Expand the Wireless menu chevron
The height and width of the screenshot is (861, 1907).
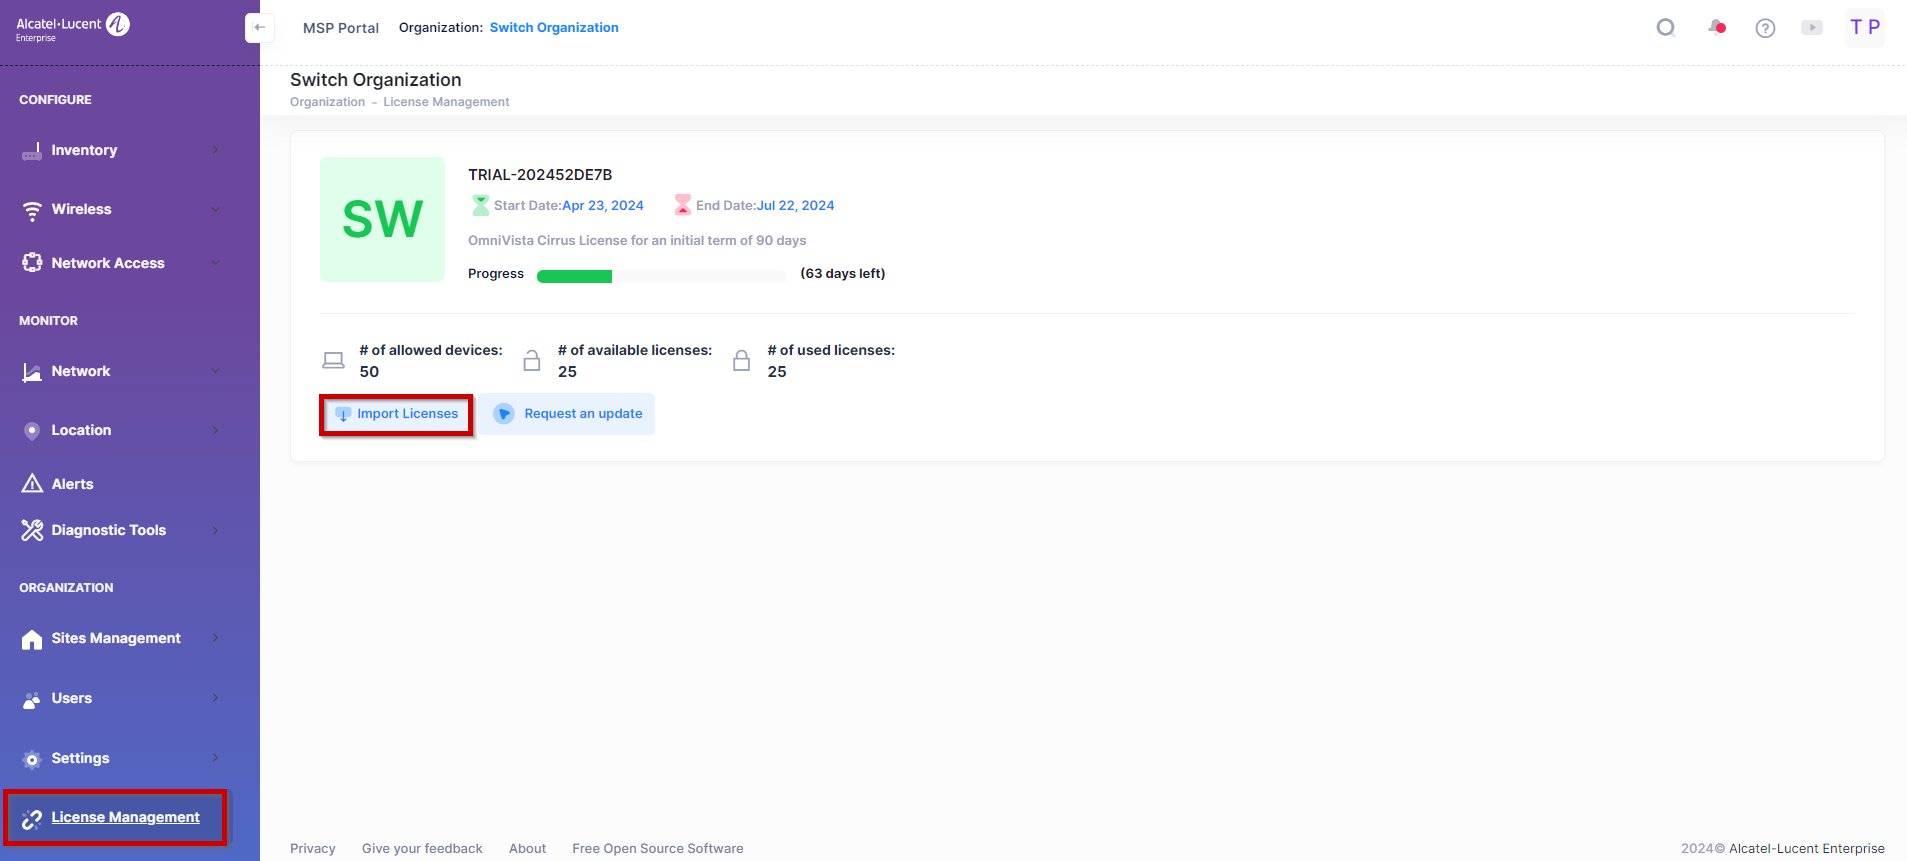[x=215, y=209]
